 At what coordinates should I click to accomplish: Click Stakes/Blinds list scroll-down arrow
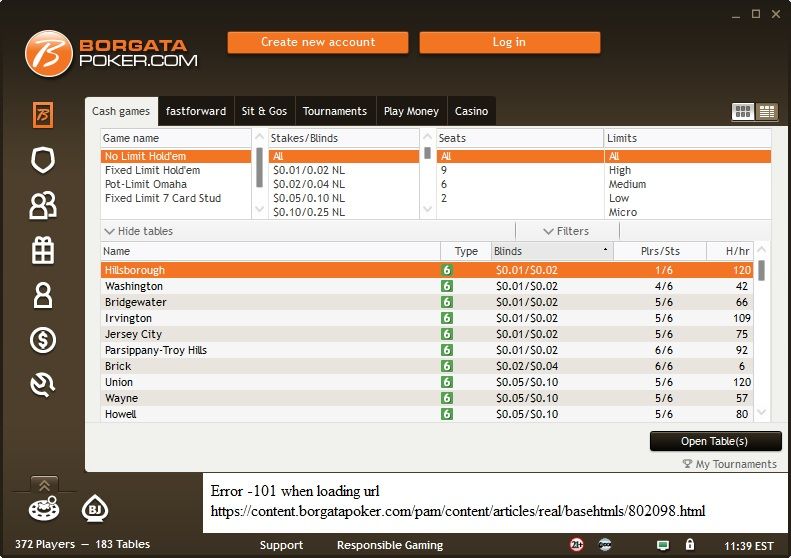coord(427,208)
